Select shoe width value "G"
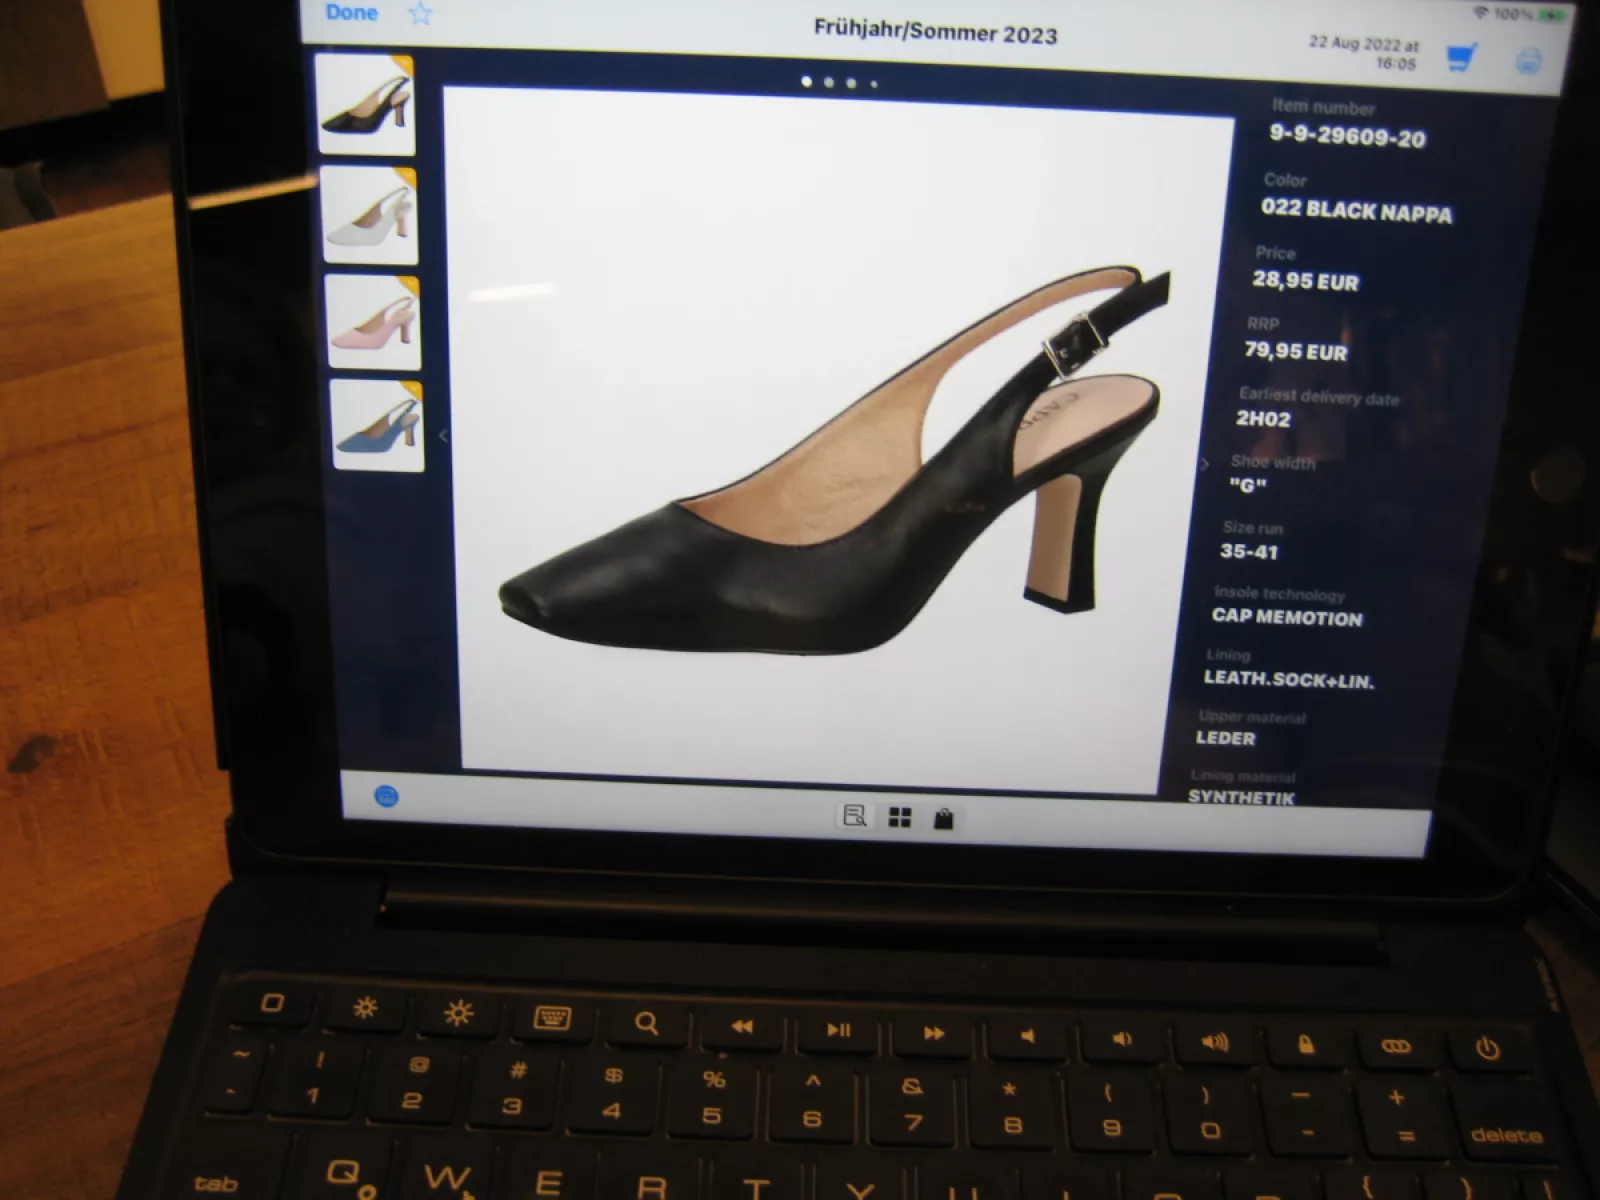Screen dimensions: 1600x1200 click(x=1248, y=486)
